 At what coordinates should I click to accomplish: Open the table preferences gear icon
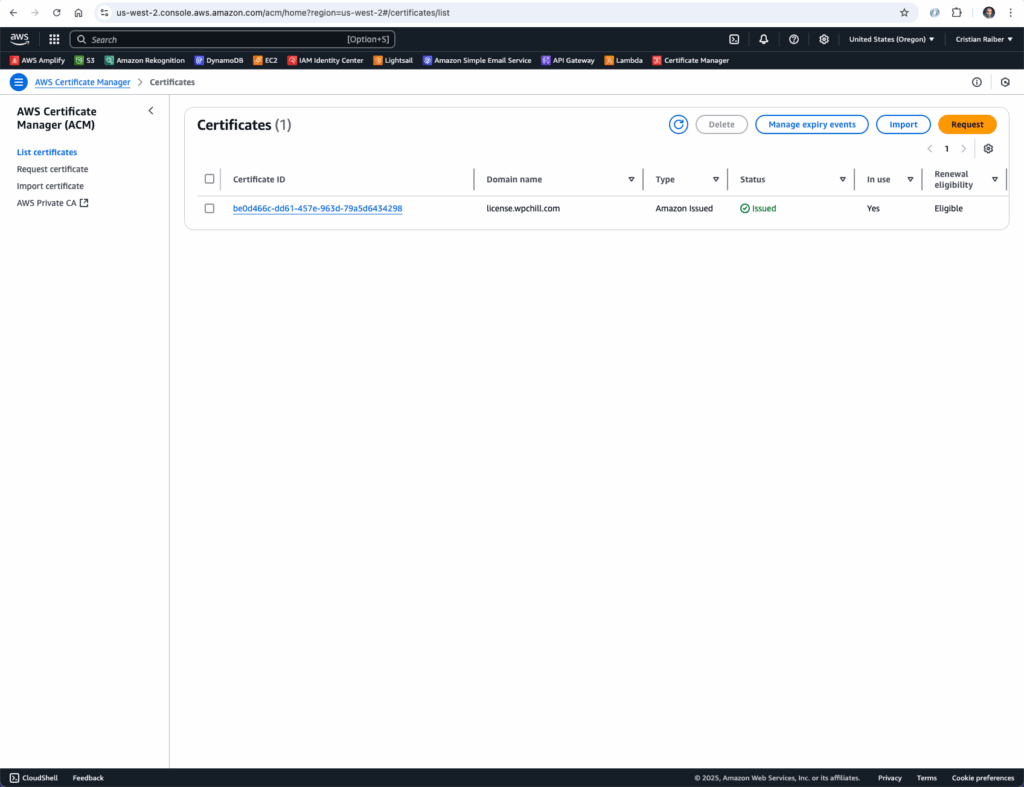[988, 149]
